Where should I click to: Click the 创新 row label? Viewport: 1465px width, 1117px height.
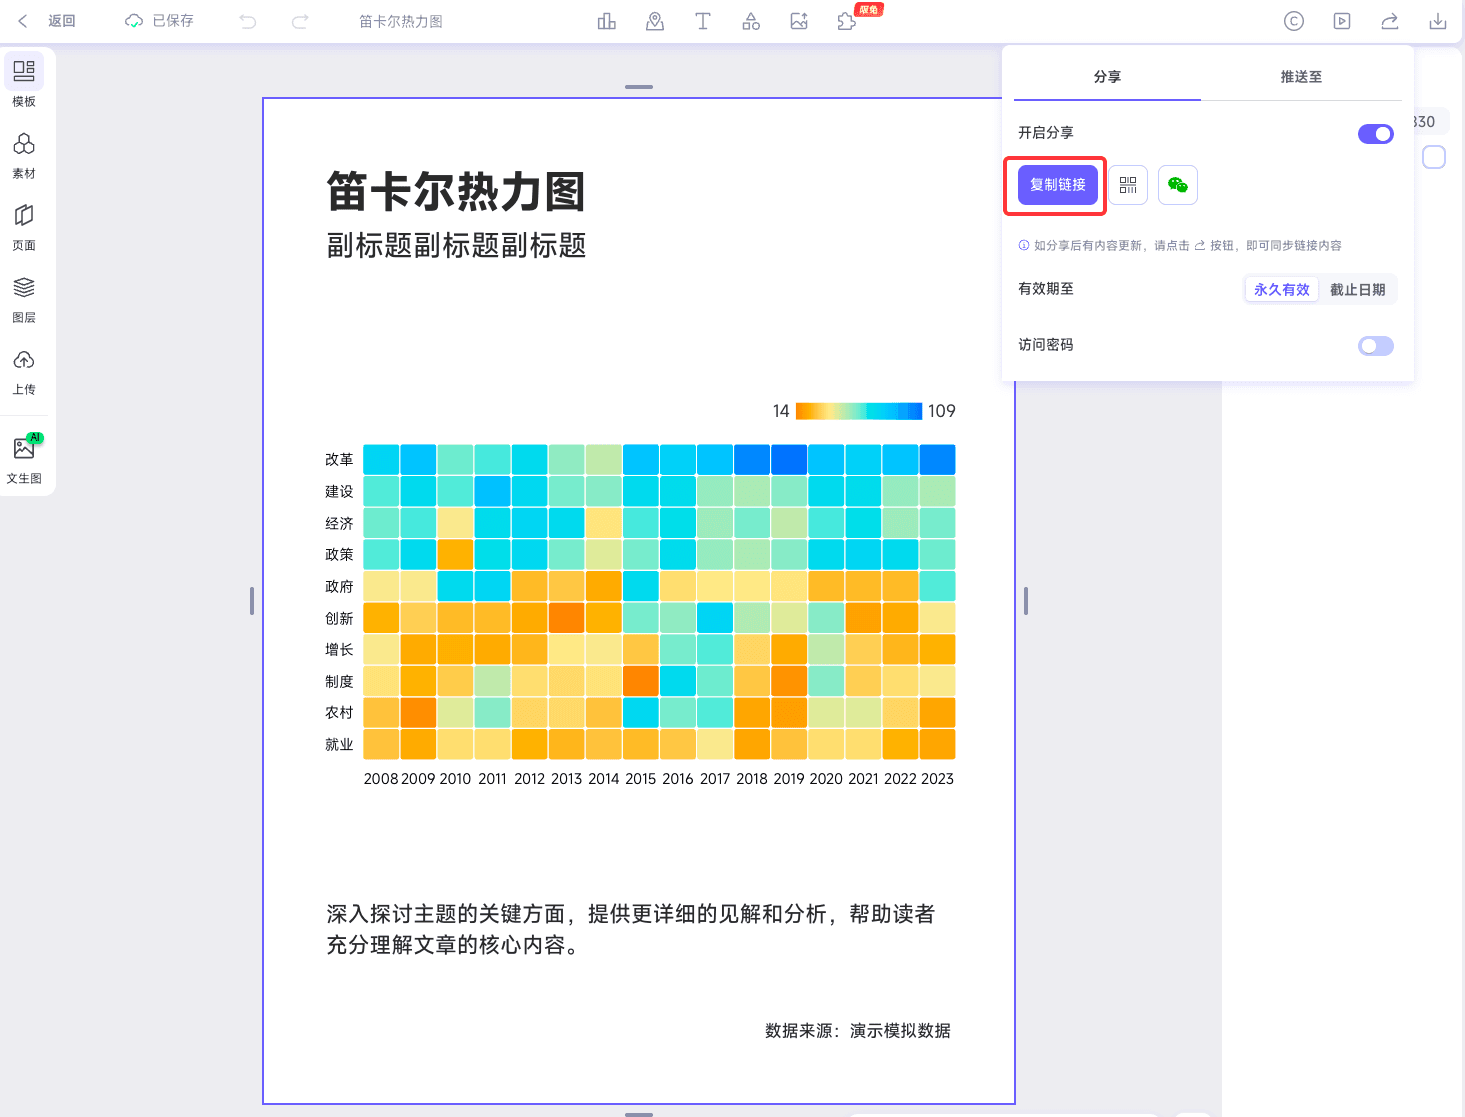[339, 619]
